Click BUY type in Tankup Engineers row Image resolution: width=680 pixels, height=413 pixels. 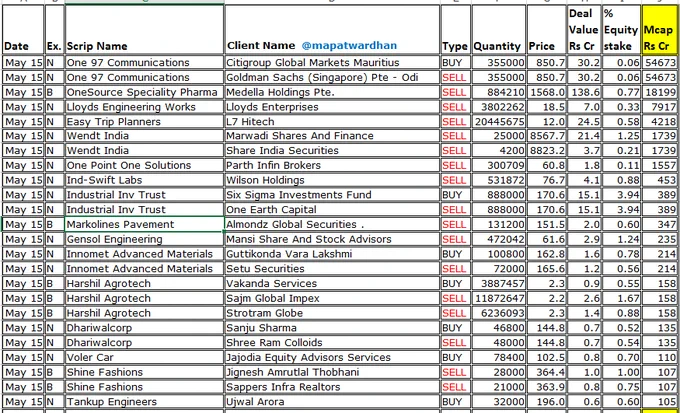tap(455, 401)
